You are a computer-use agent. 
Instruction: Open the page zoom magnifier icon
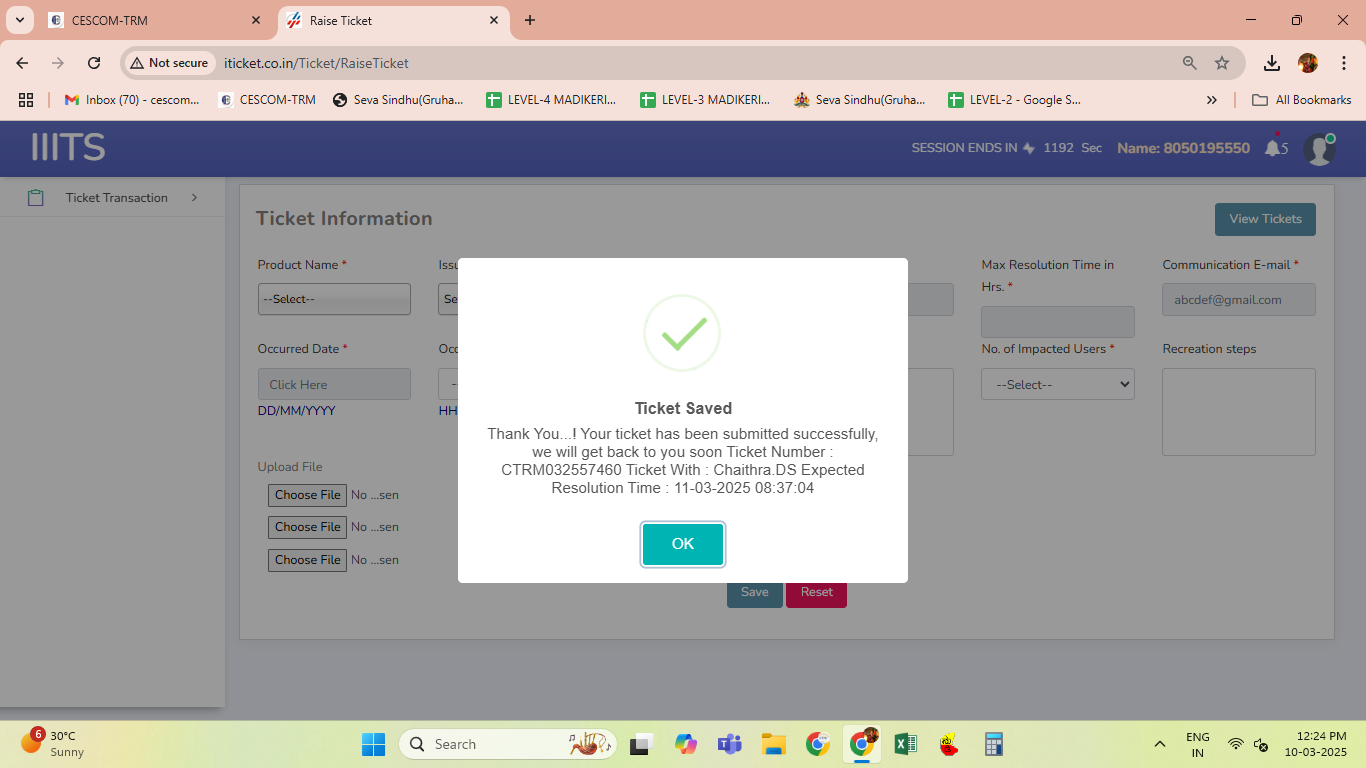(1190, 63)
